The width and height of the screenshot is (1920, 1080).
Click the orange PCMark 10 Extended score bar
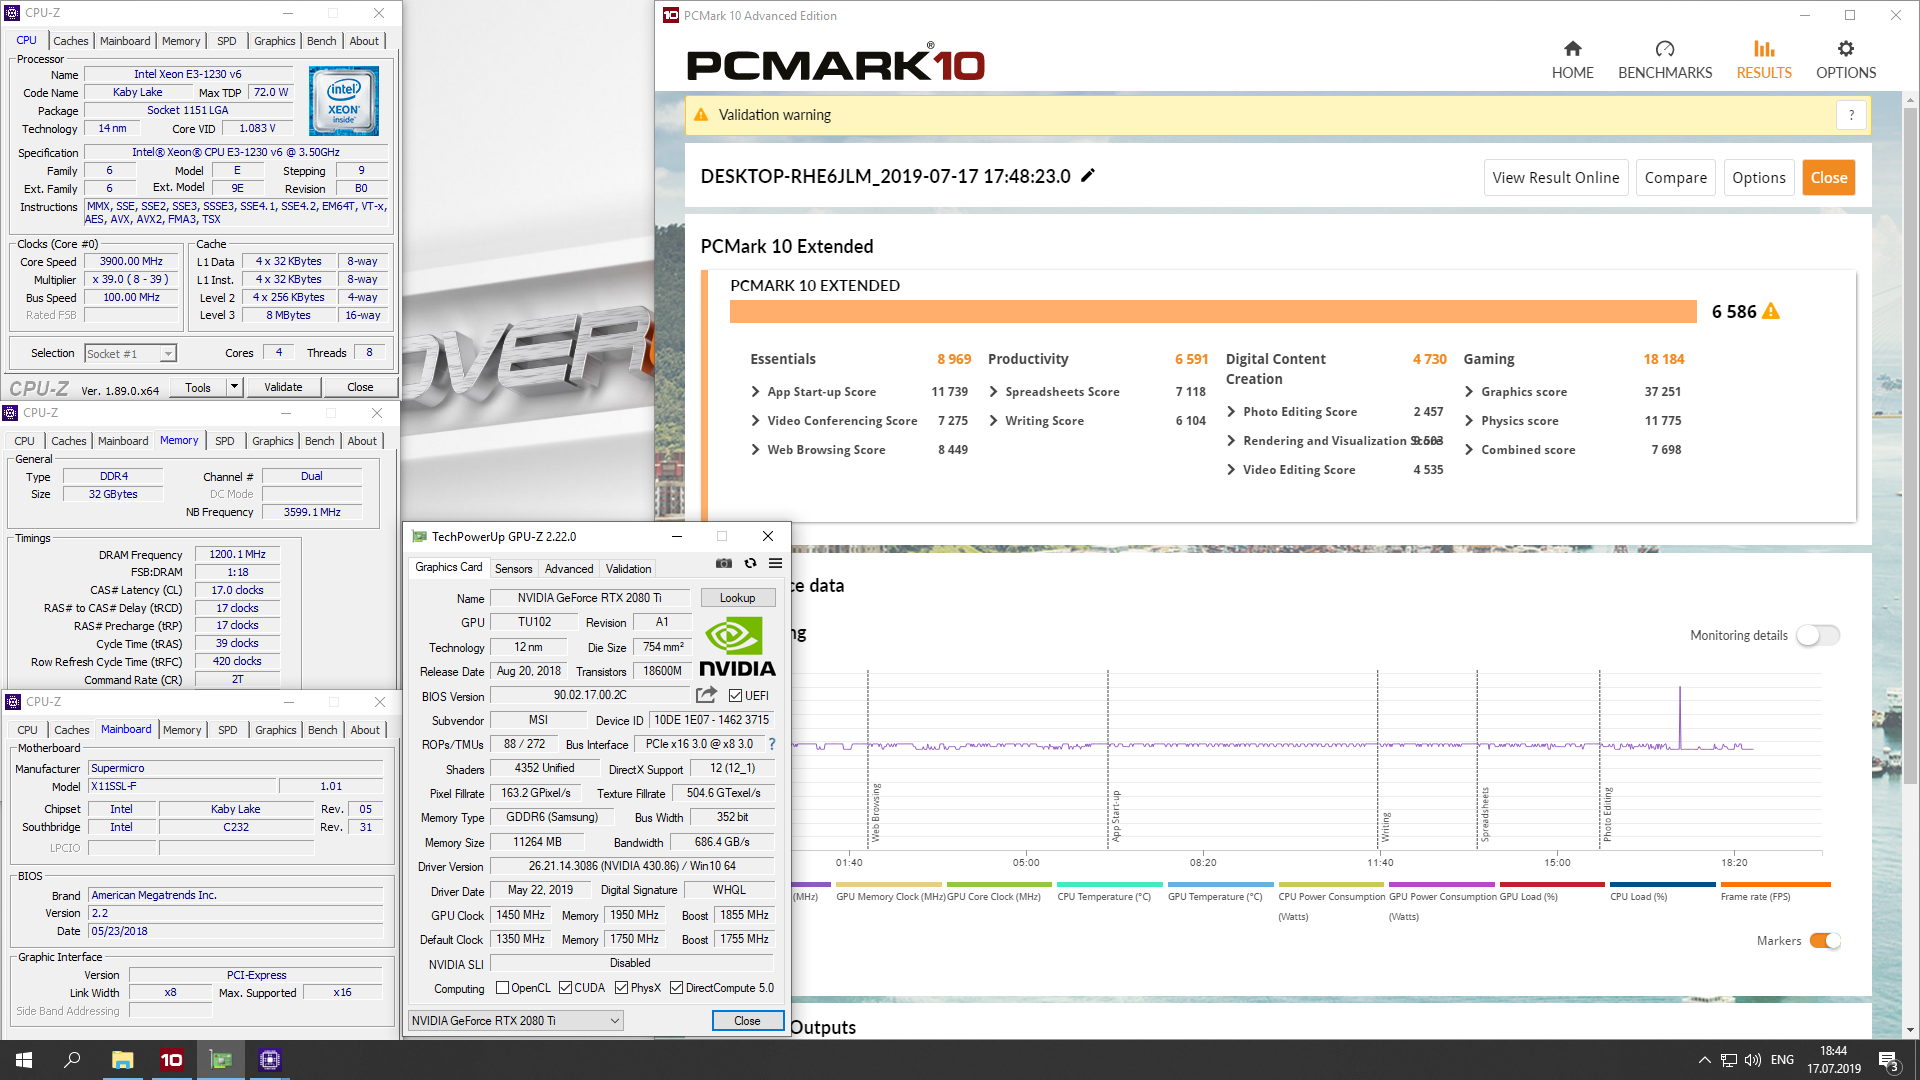click(1213, 311)
